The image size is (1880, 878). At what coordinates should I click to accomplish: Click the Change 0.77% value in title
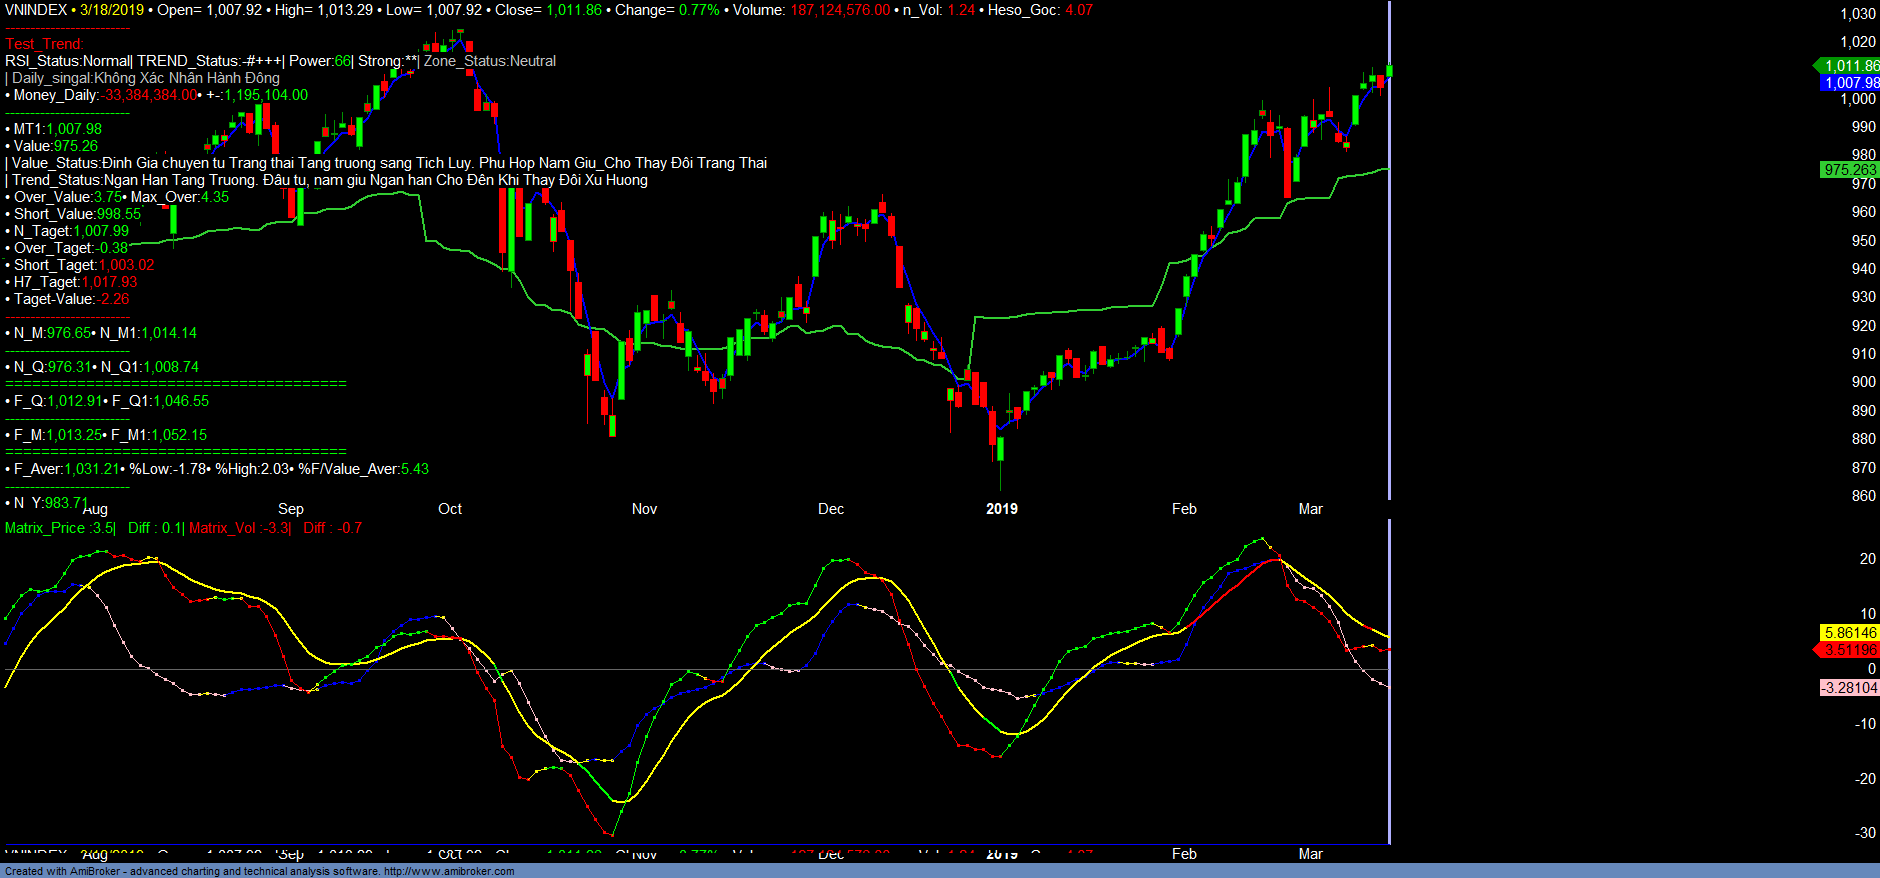[699, 10]
